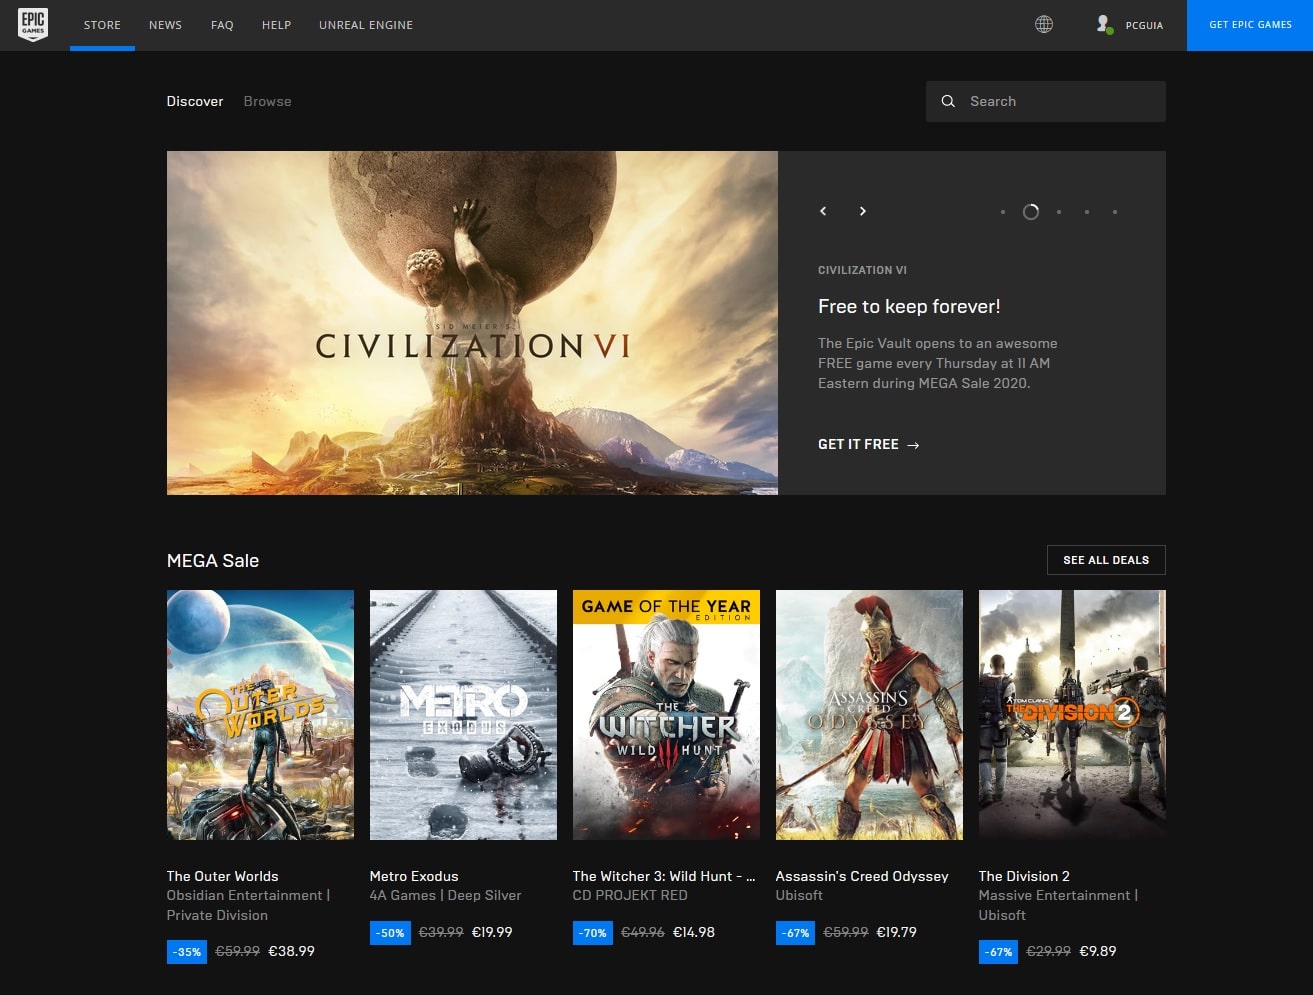The height and width of the screenshot is (995, 1313).
Task: Click the arrow beside GET IT FREE
Action: coord(913,445)
